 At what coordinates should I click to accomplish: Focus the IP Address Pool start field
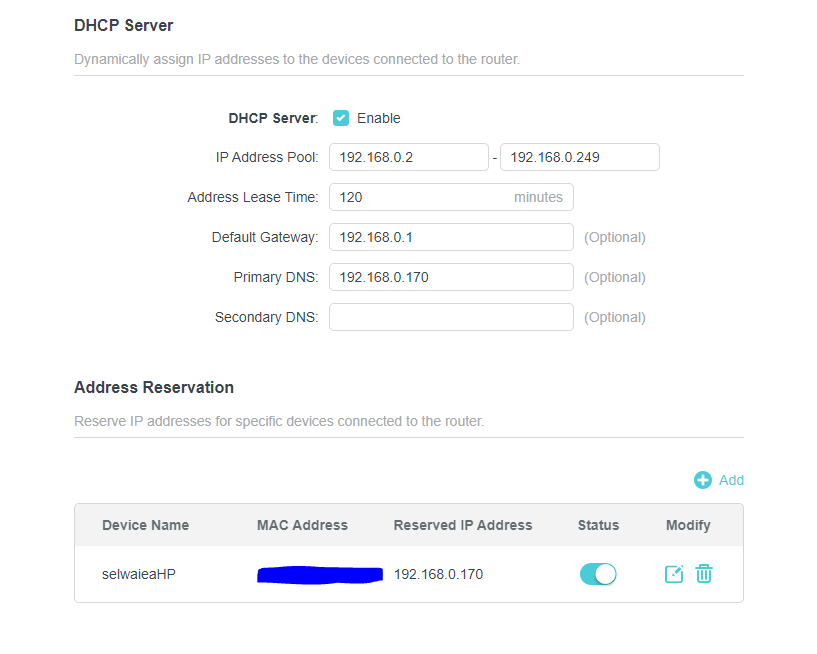tap(409, 157)
